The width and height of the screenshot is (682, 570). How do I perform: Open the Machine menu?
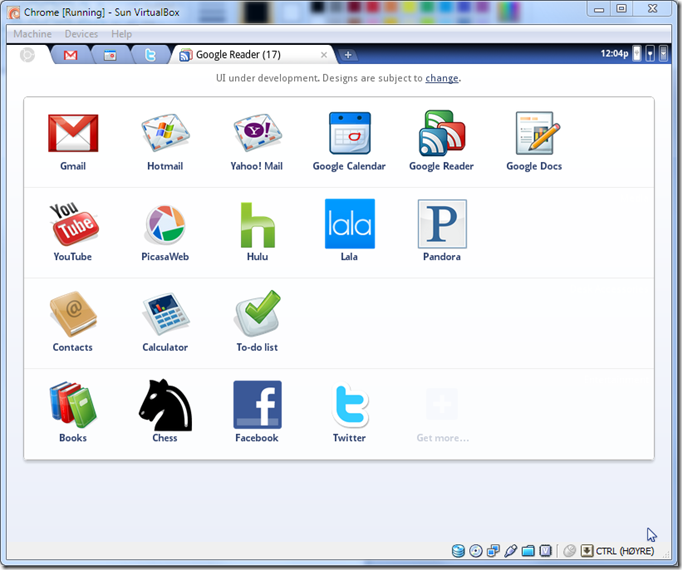pos(32,34)
